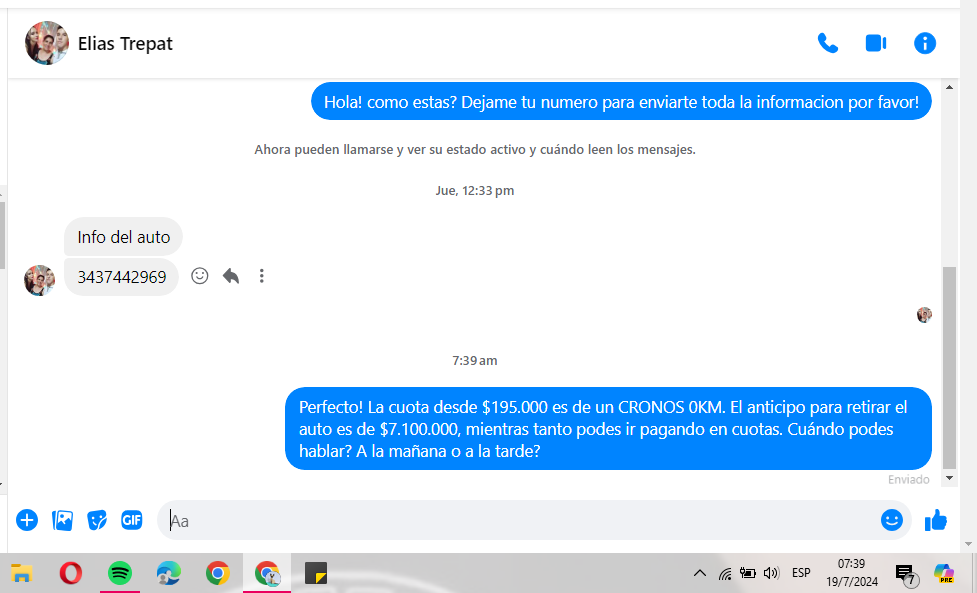Attach a photo or file

click(62, 519)
